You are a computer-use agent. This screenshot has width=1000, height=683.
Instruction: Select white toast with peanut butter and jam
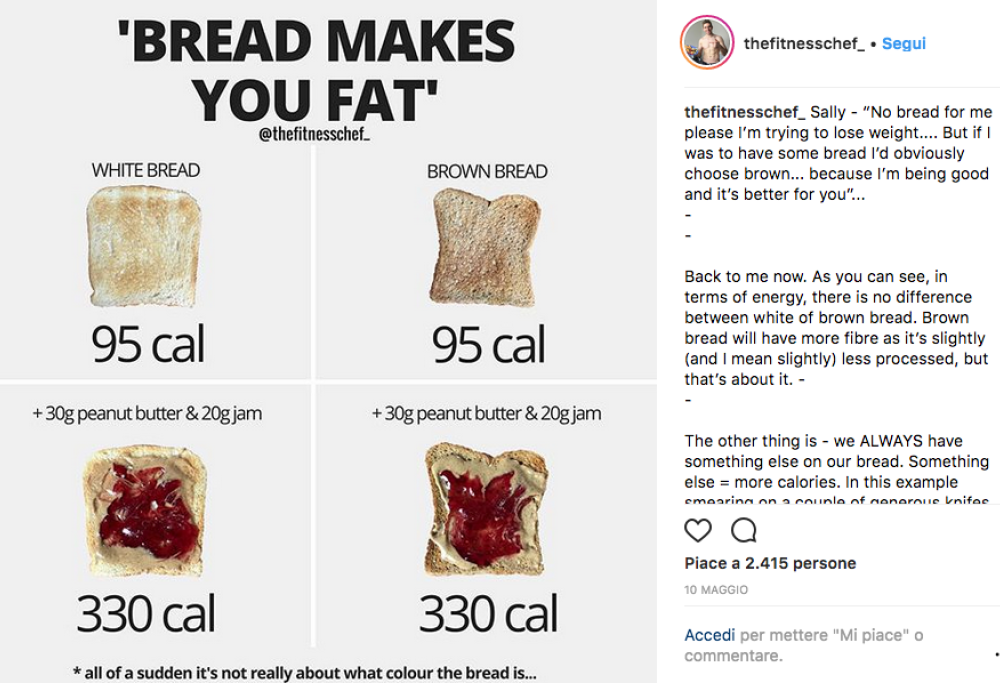pos(146,512)
